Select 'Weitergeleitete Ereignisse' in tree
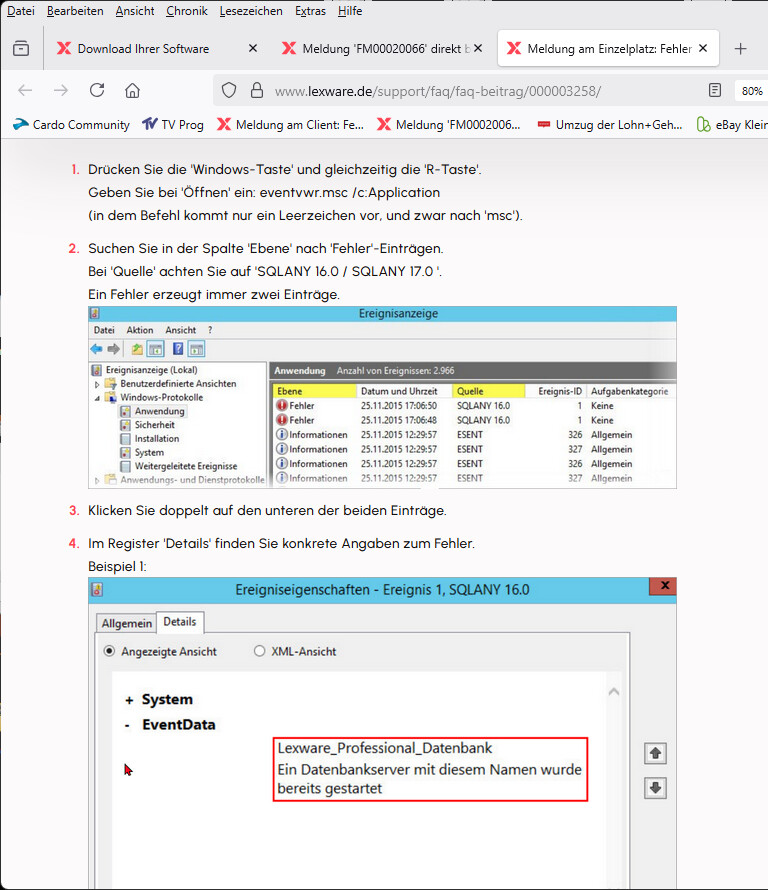 (x=179, y=466)
